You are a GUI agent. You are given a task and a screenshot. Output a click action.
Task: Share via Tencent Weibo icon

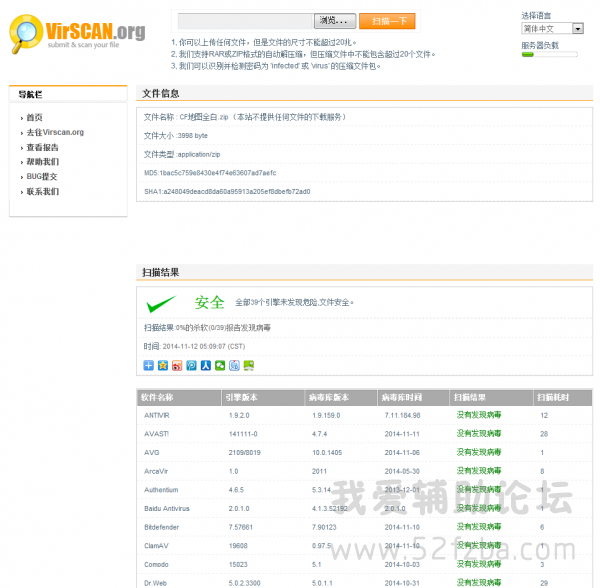[191, 365]
